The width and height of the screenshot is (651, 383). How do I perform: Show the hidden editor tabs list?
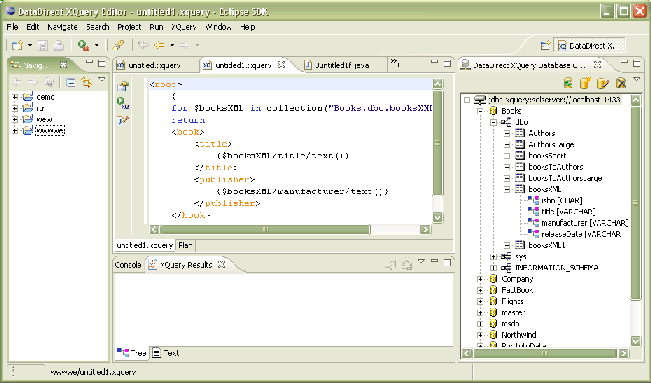395,63
